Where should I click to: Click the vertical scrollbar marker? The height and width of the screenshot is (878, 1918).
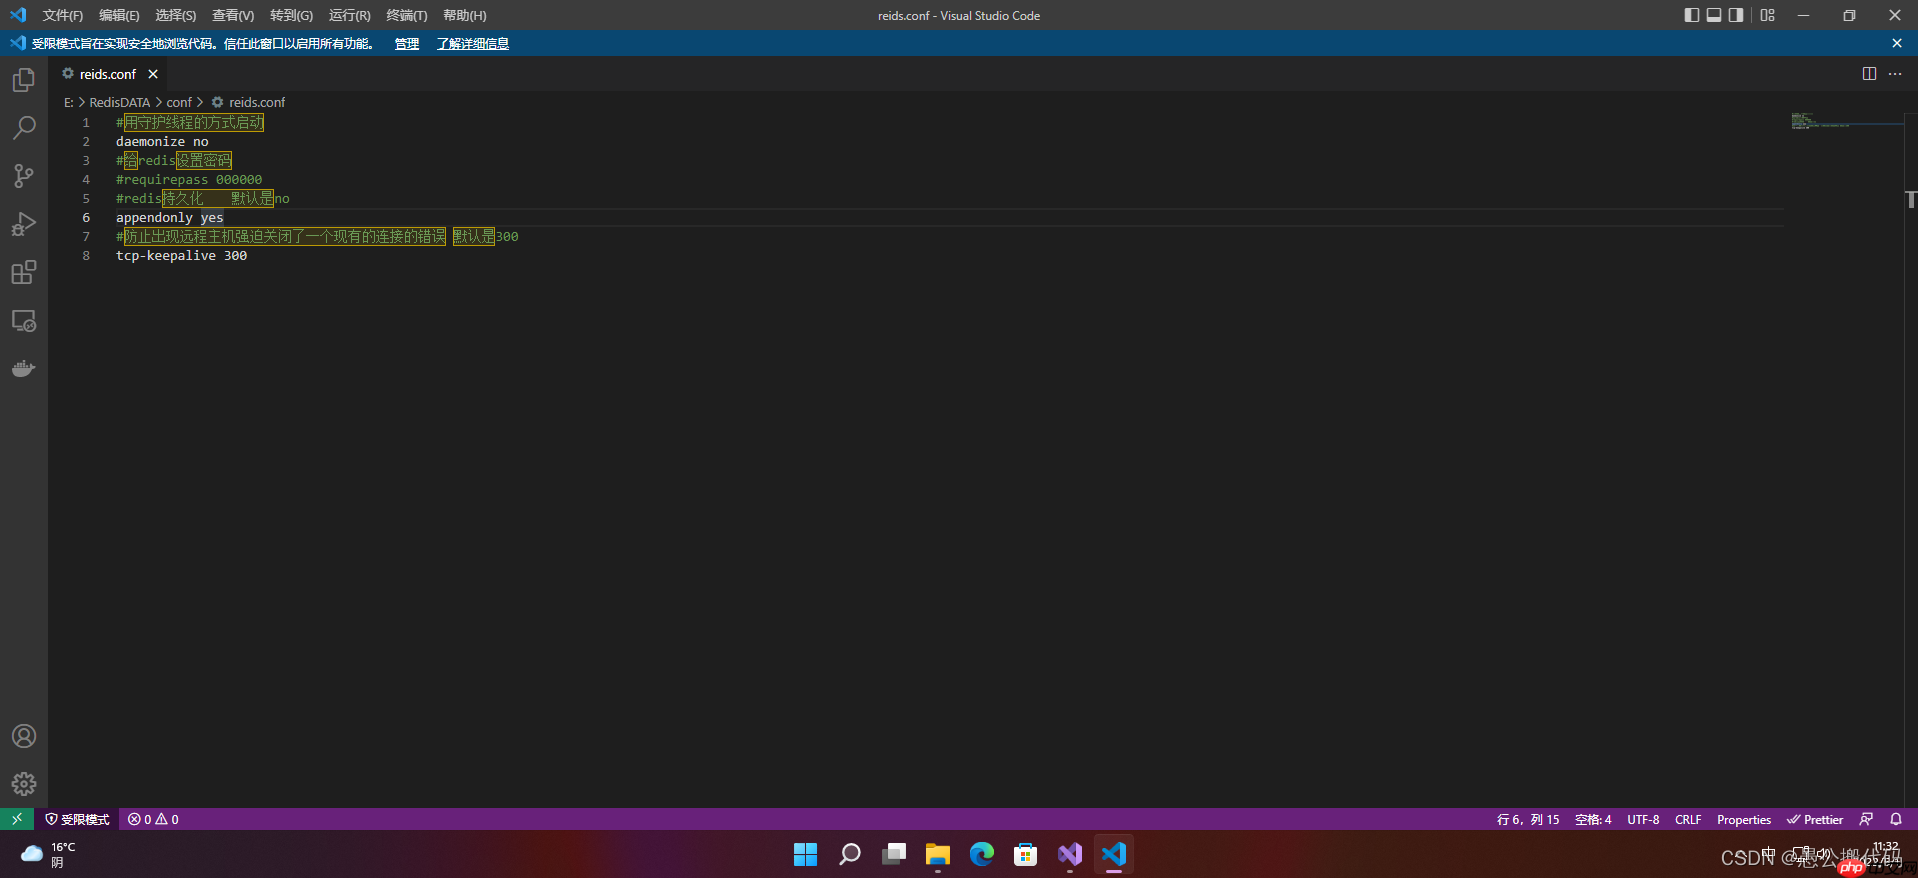[1911, 198]
